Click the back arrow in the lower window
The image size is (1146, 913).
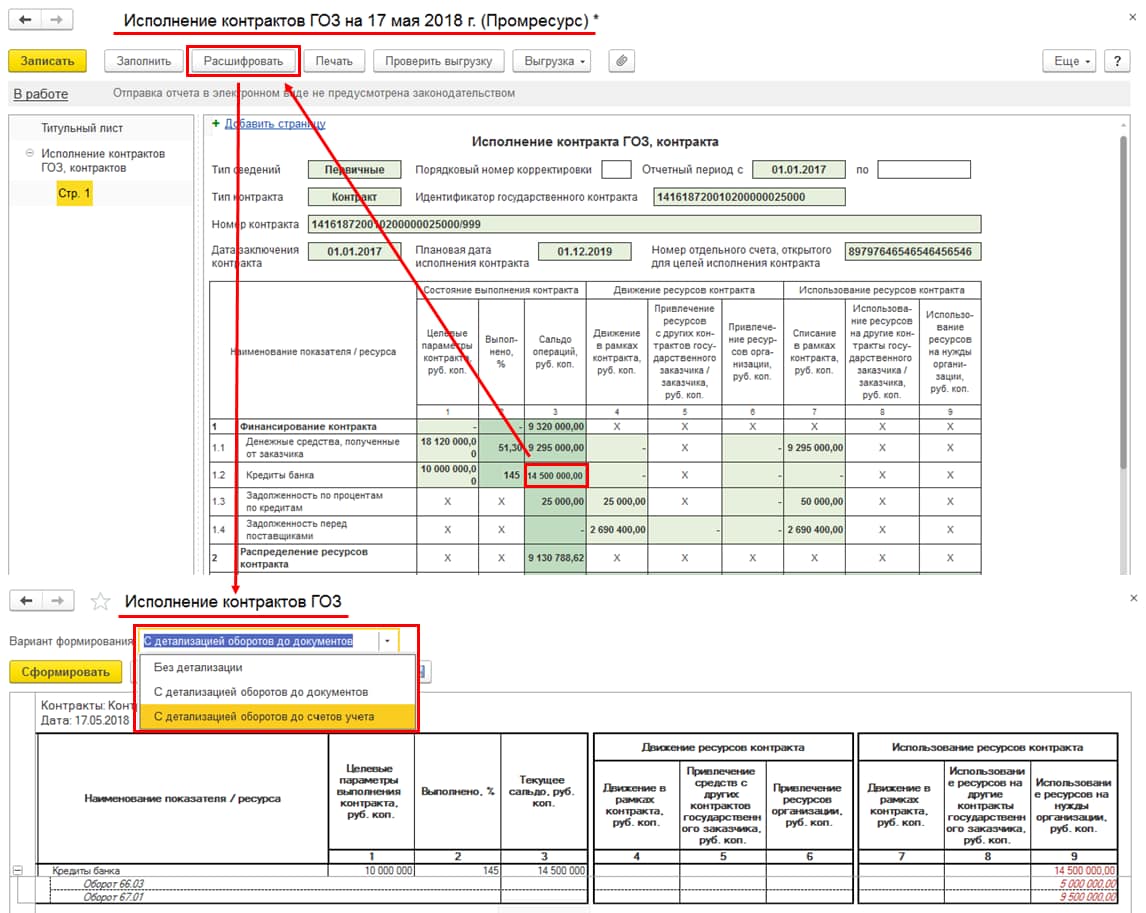[x=26, y=601]
